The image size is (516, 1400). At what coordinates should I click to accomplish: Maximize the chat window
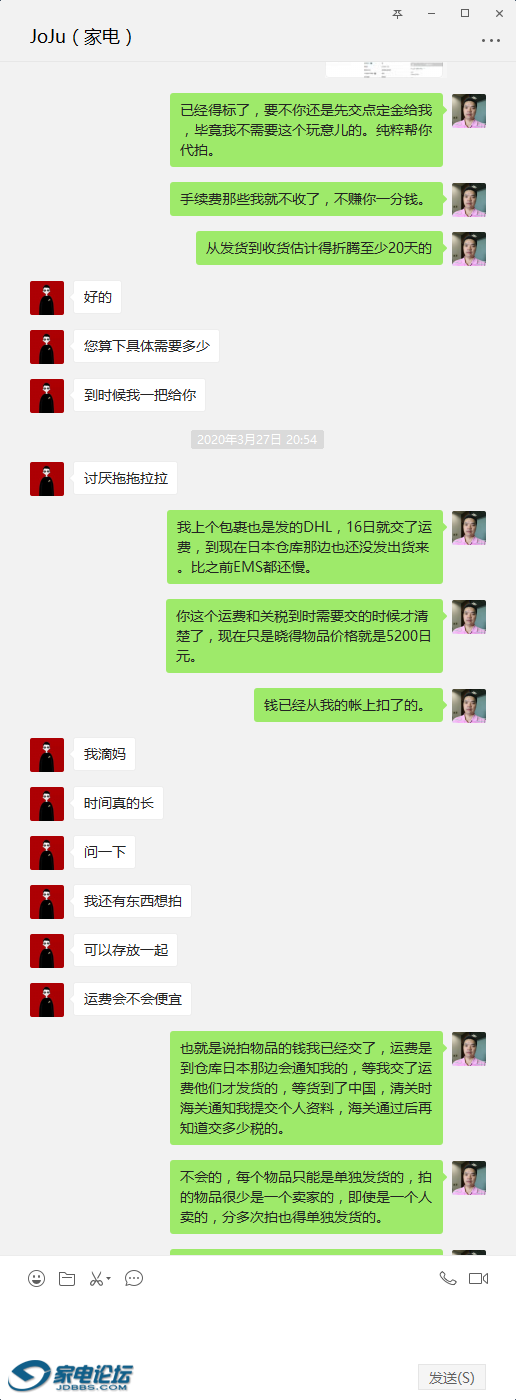[x=465, y=13]
